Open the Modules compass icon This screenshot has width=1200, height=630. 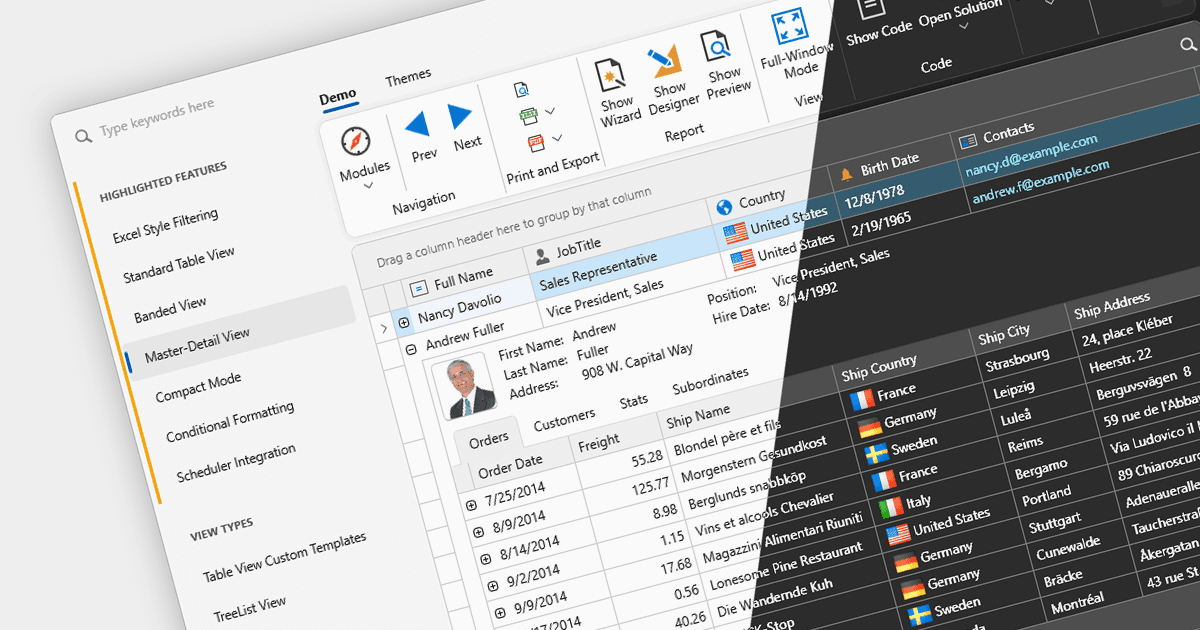[356, 143]
